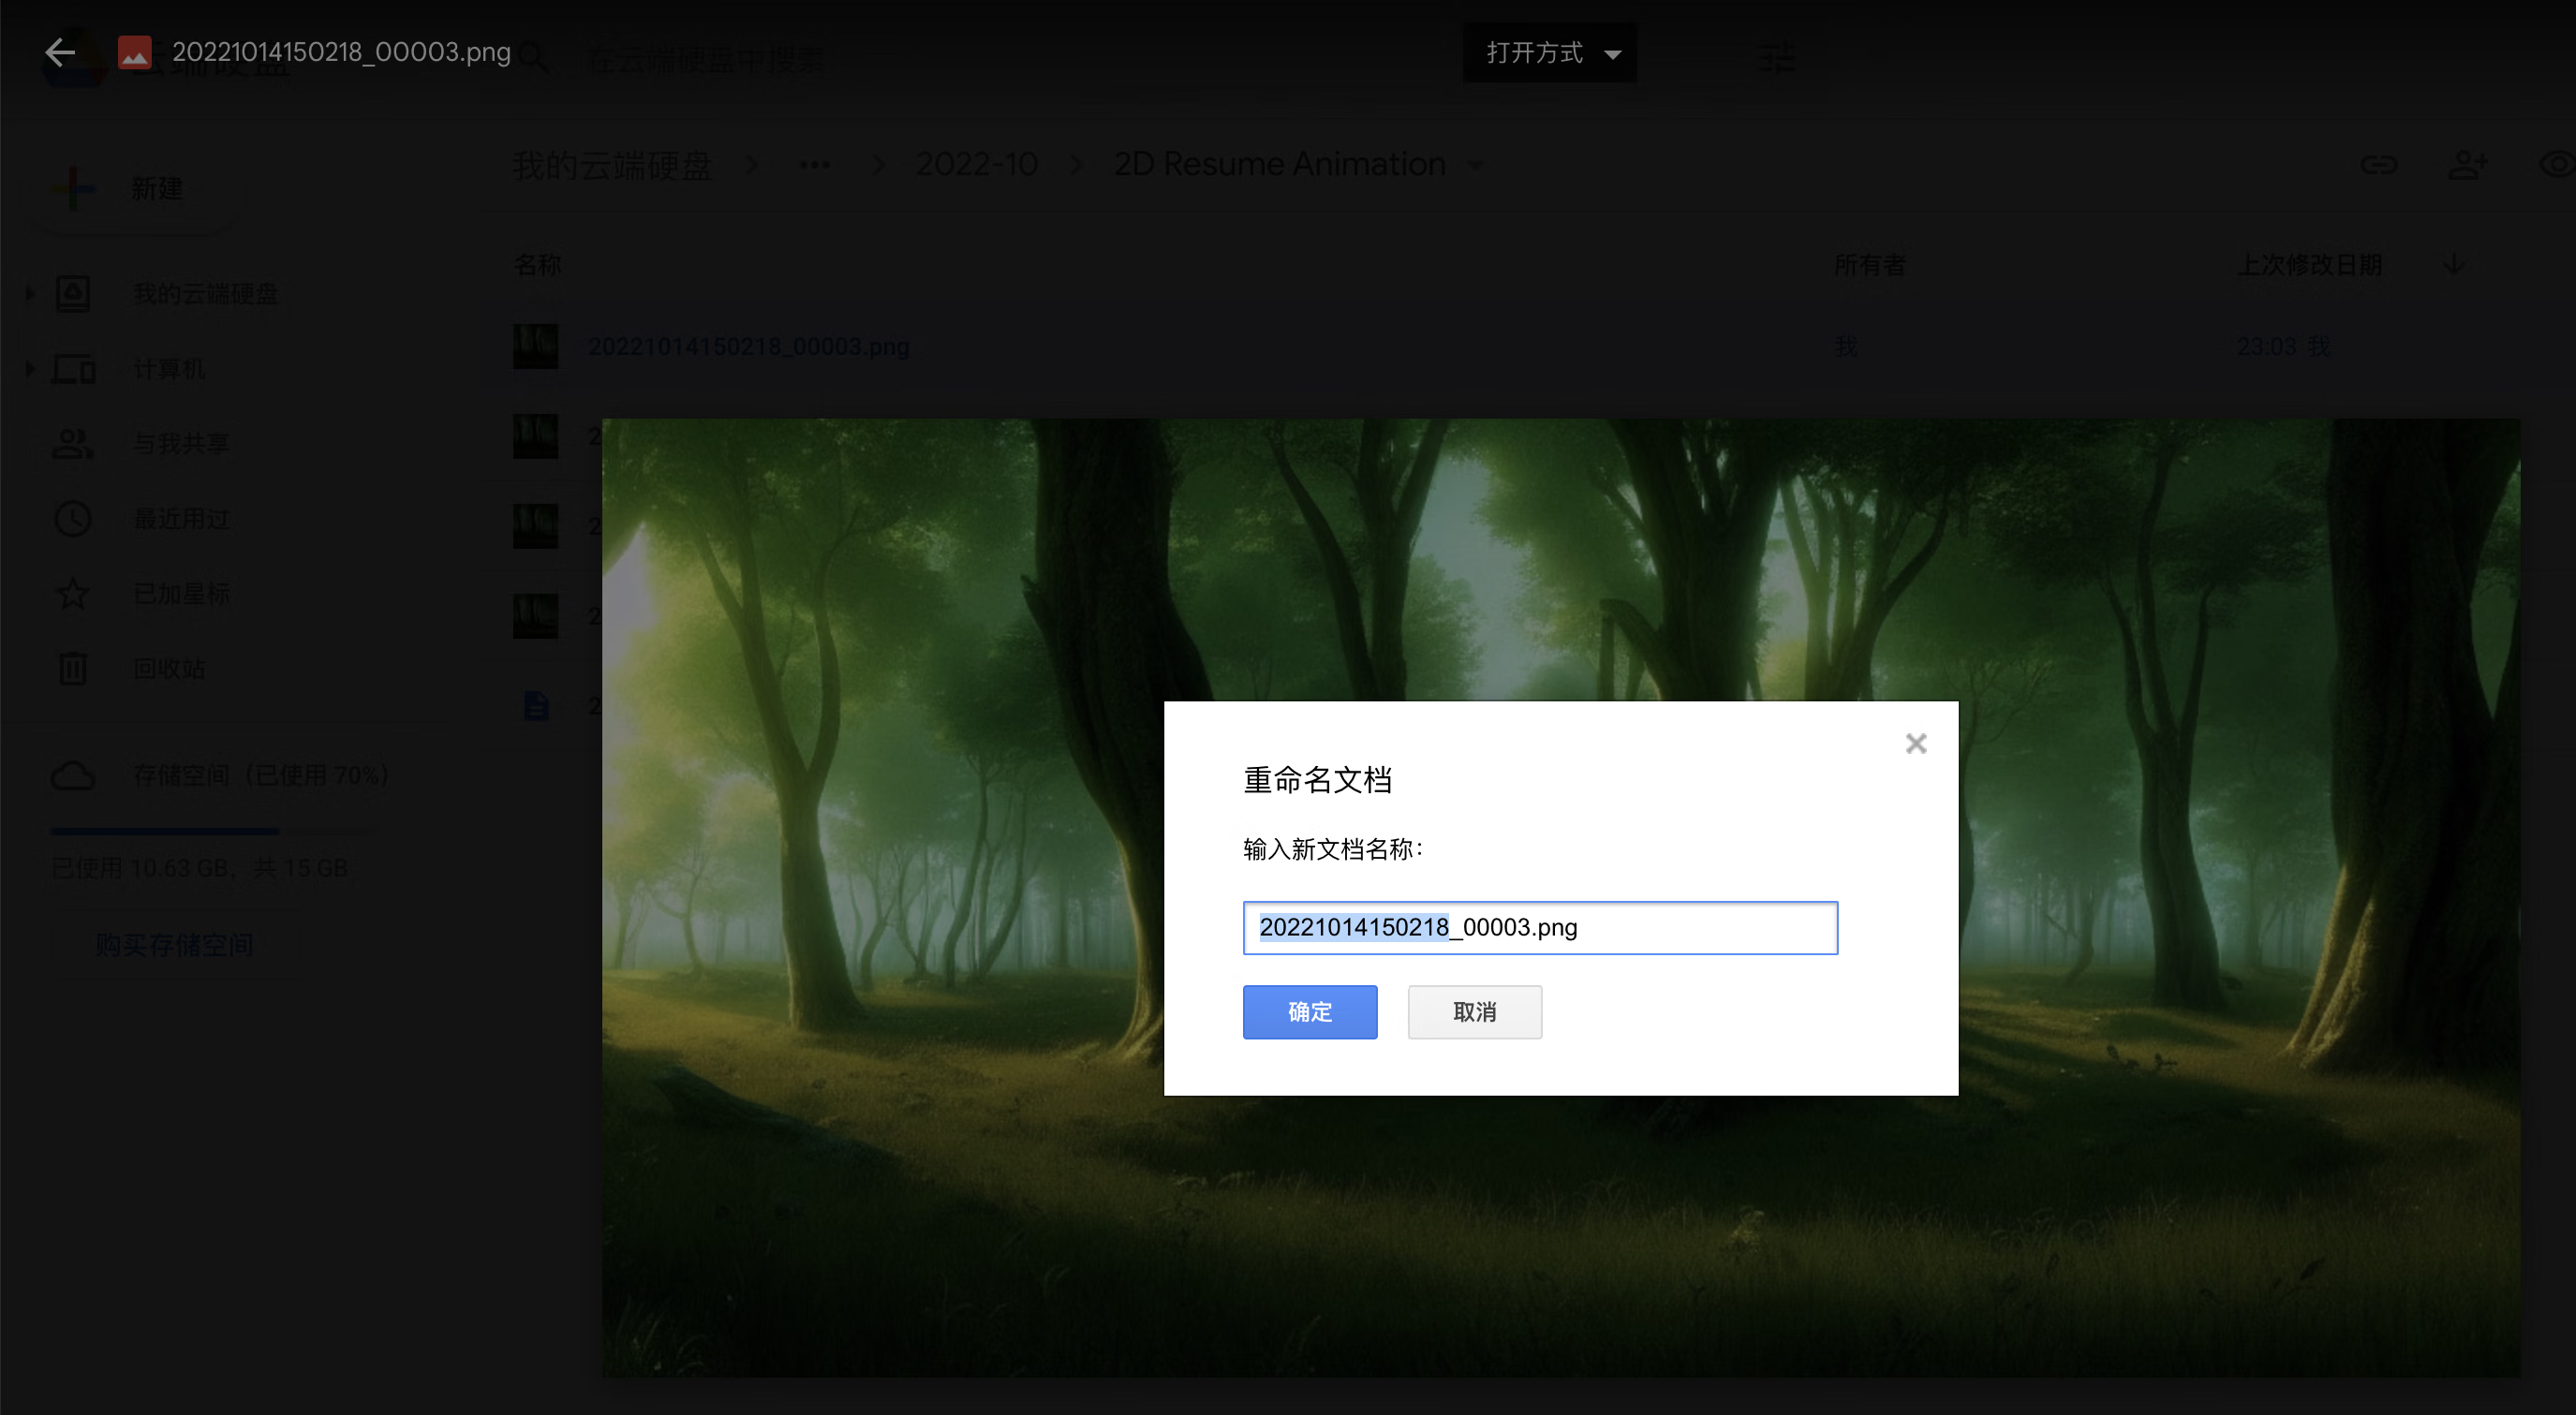Viewport: 2576px width, 1415px height.
Task: Expand 计算机 tree arrow
Action: coord(29,369)
